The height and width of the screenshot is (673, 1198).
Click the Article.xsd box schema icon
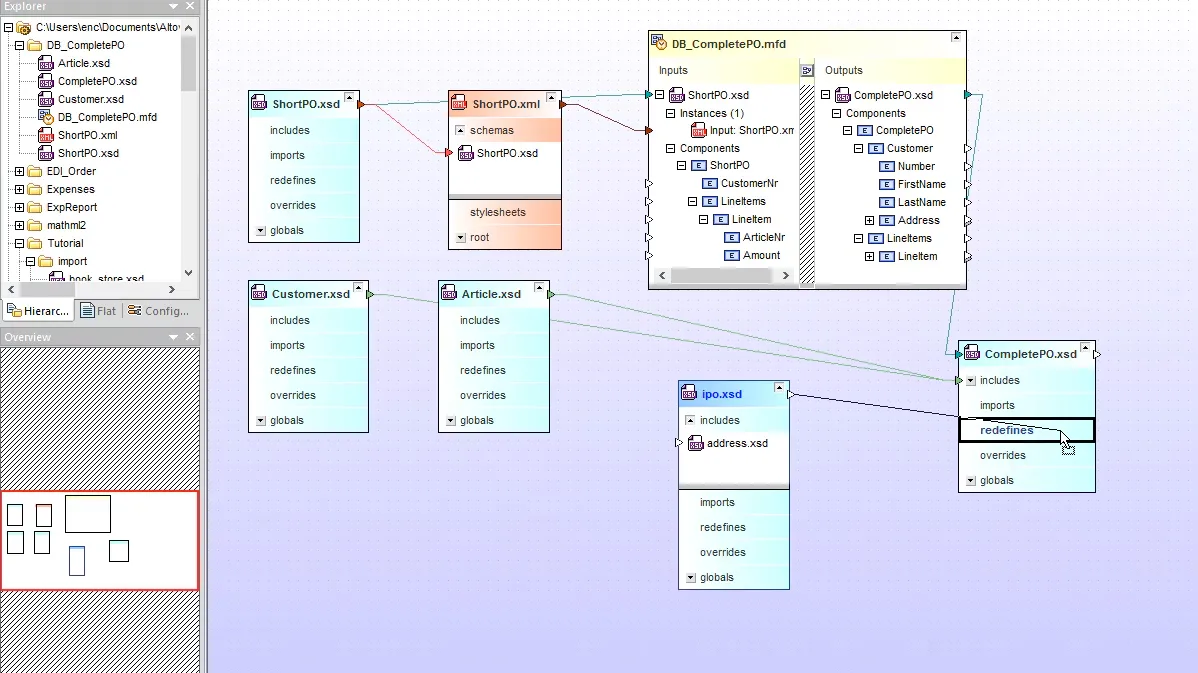[x=449, y=293]
